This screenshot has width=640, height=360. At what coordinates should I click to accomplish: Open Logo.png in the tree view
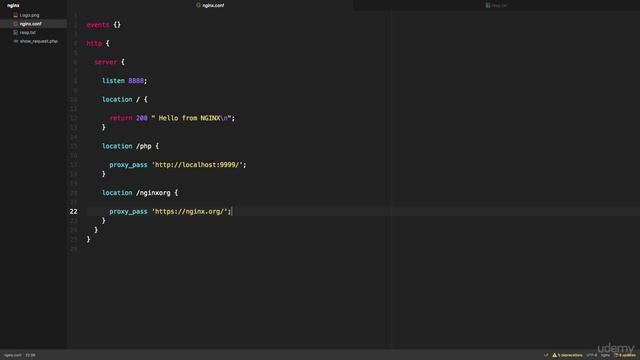[29, 15]
